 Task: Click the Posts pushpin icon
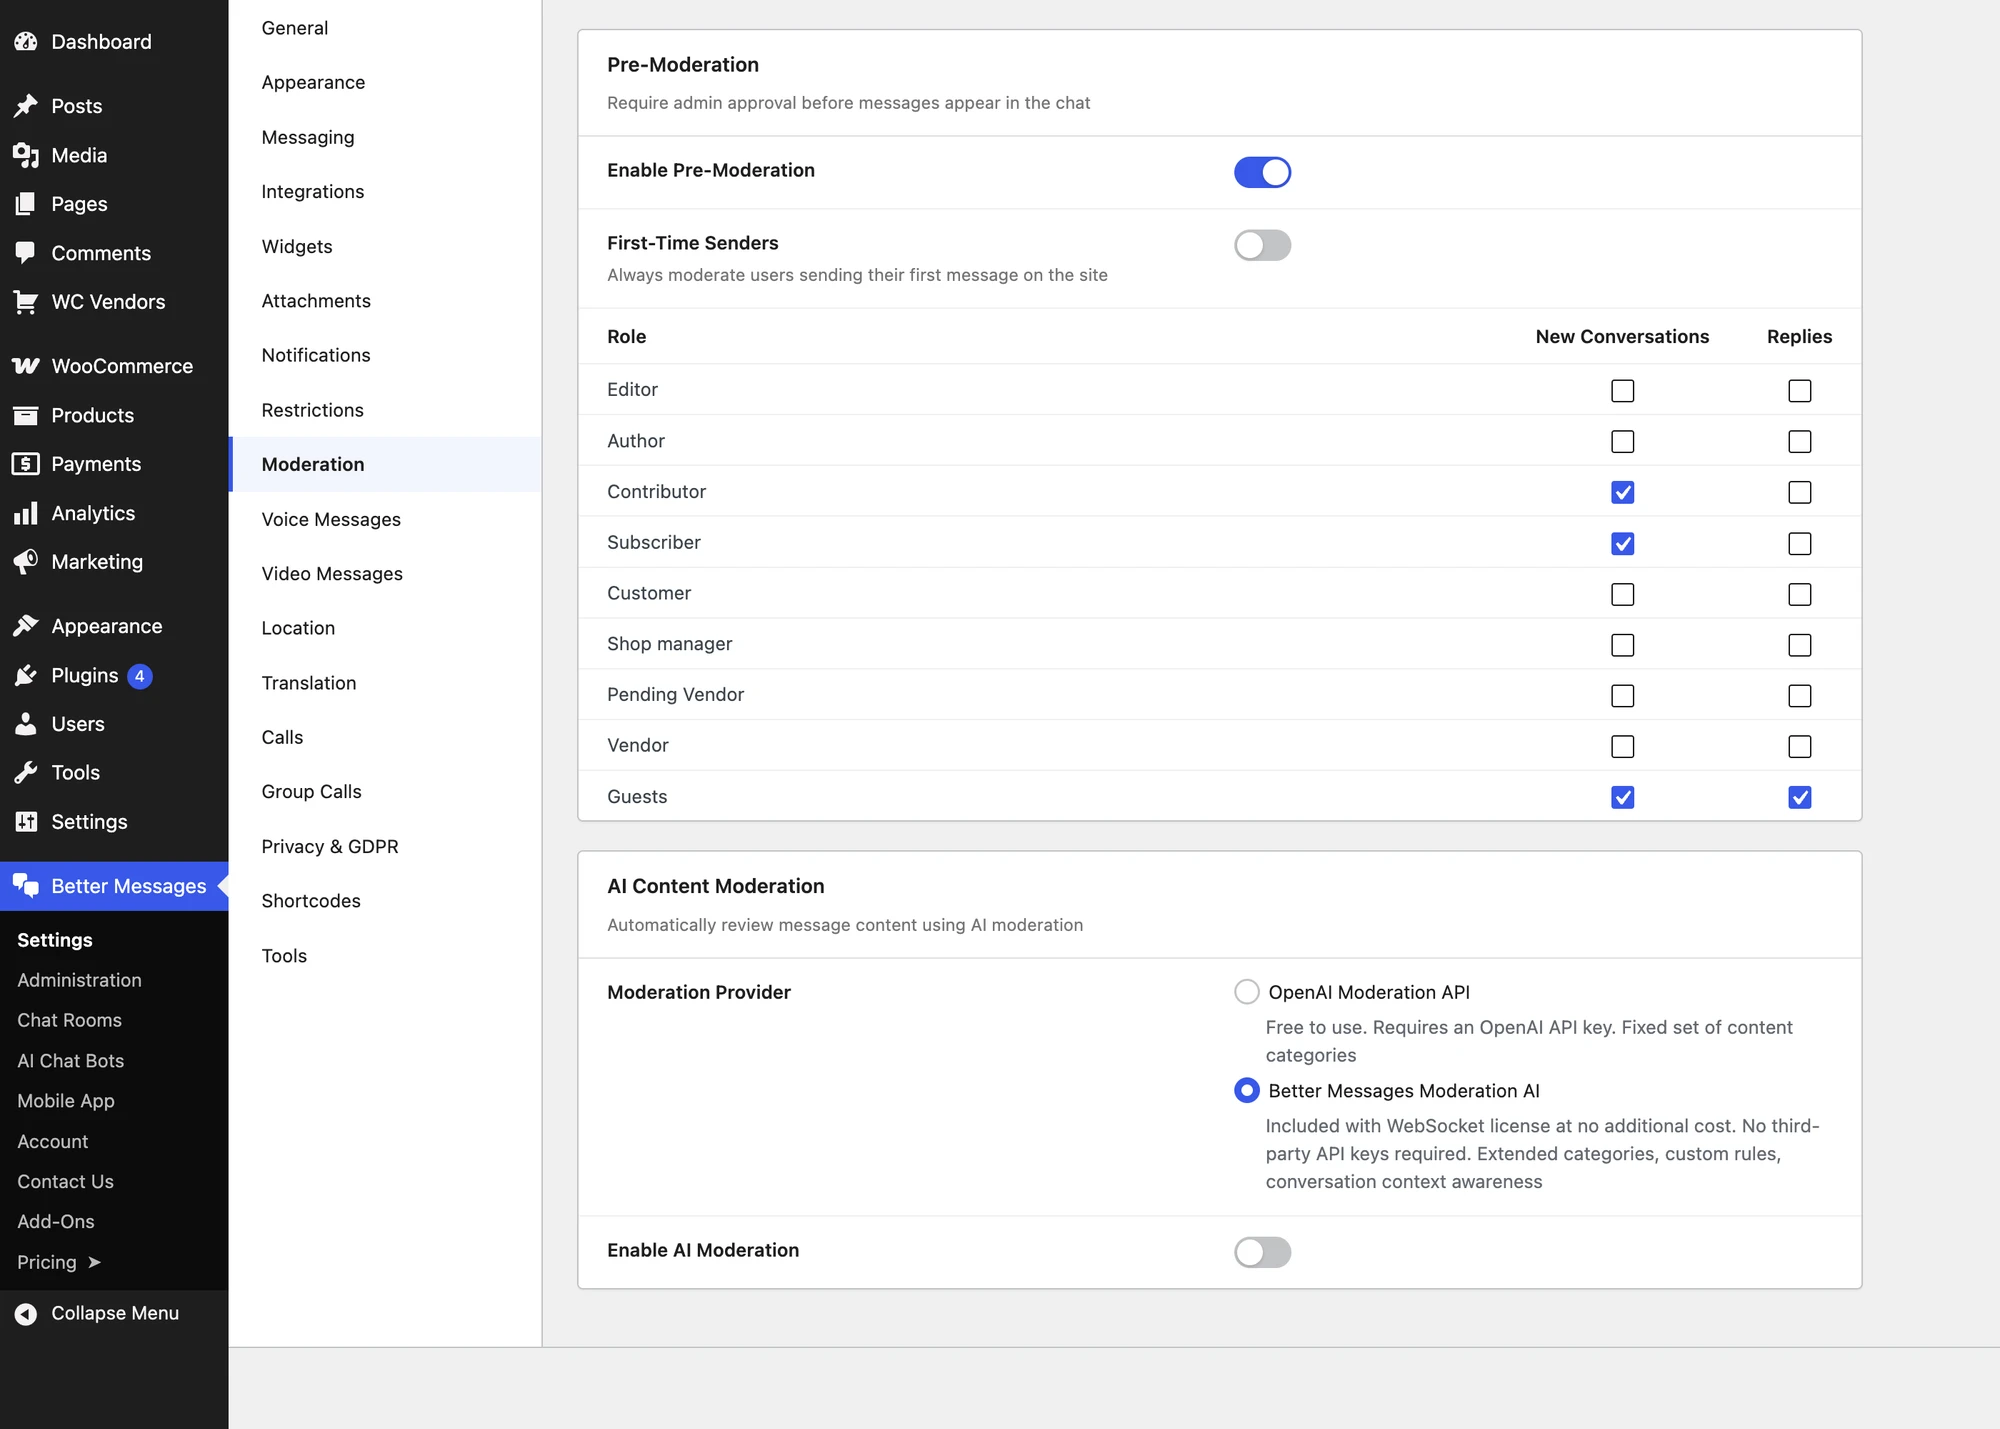[x=26, y=106]
